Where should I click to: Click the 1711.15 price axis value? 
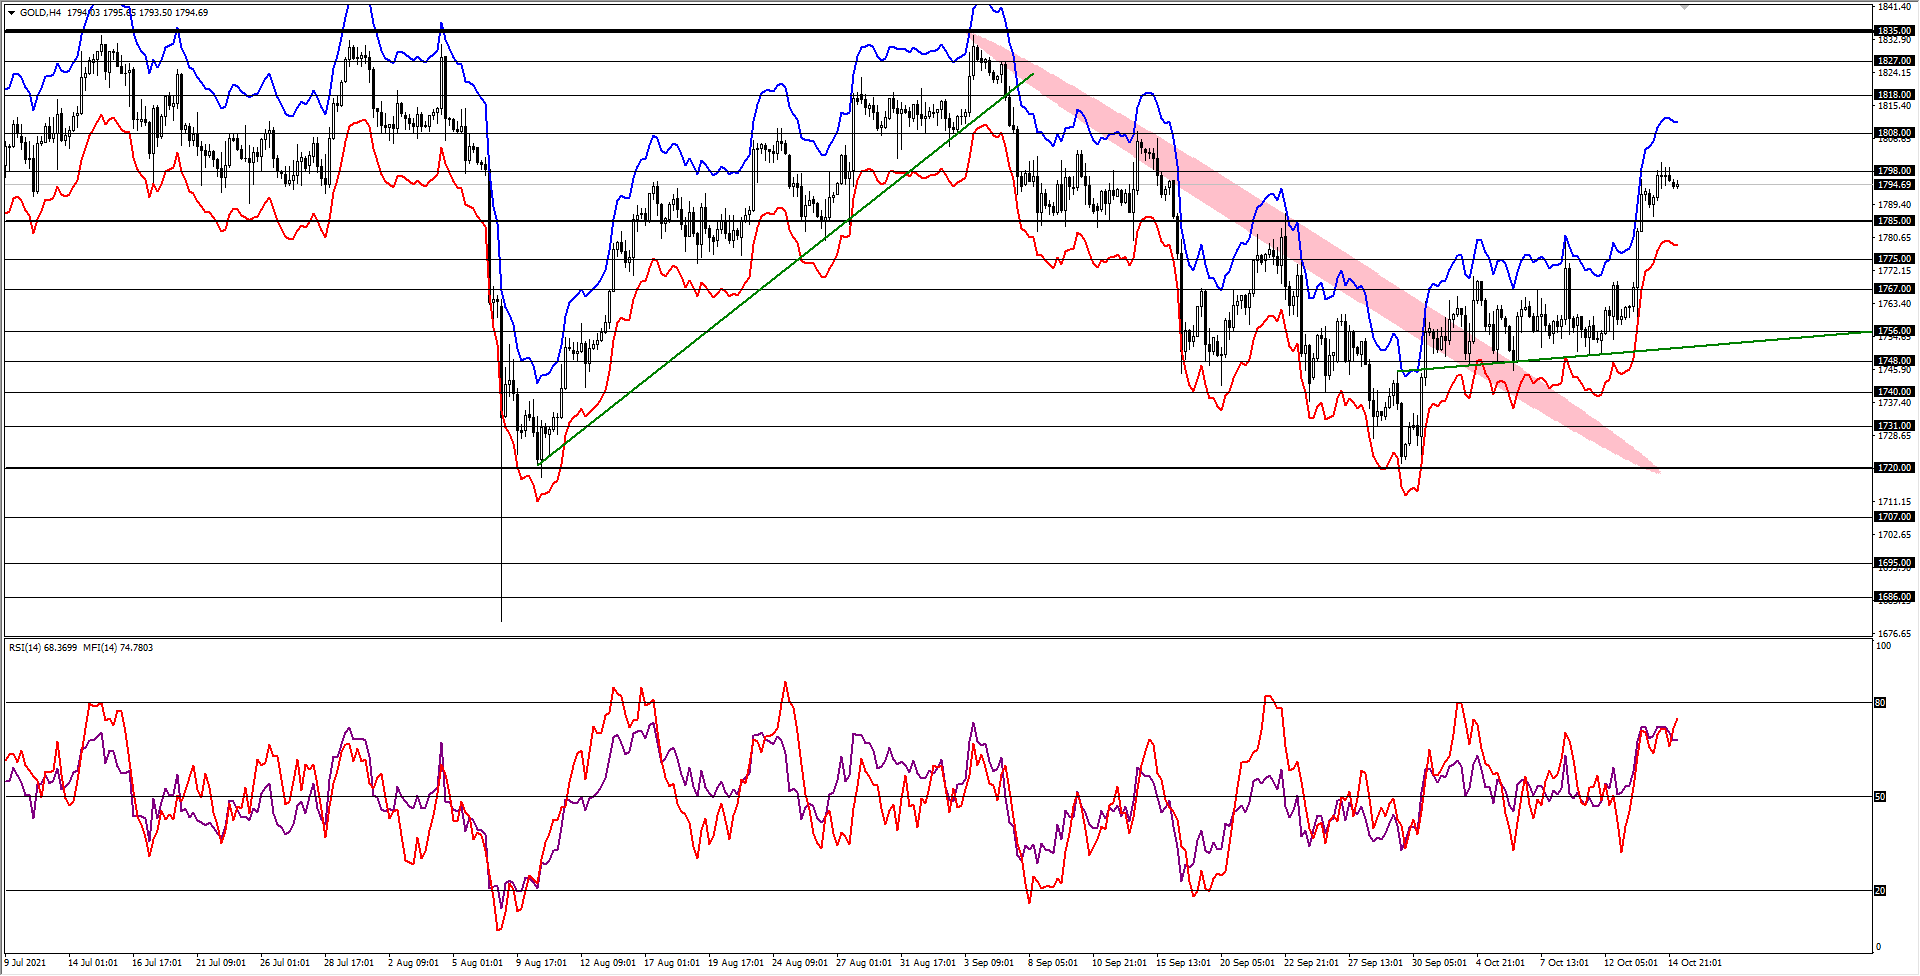click(1894, 502)
